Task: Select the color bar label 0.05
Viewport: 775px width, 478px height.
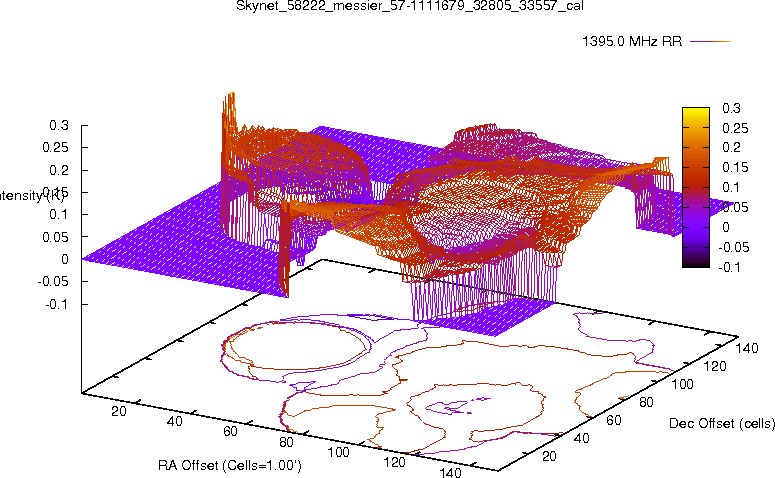Action: pos(735,207)
